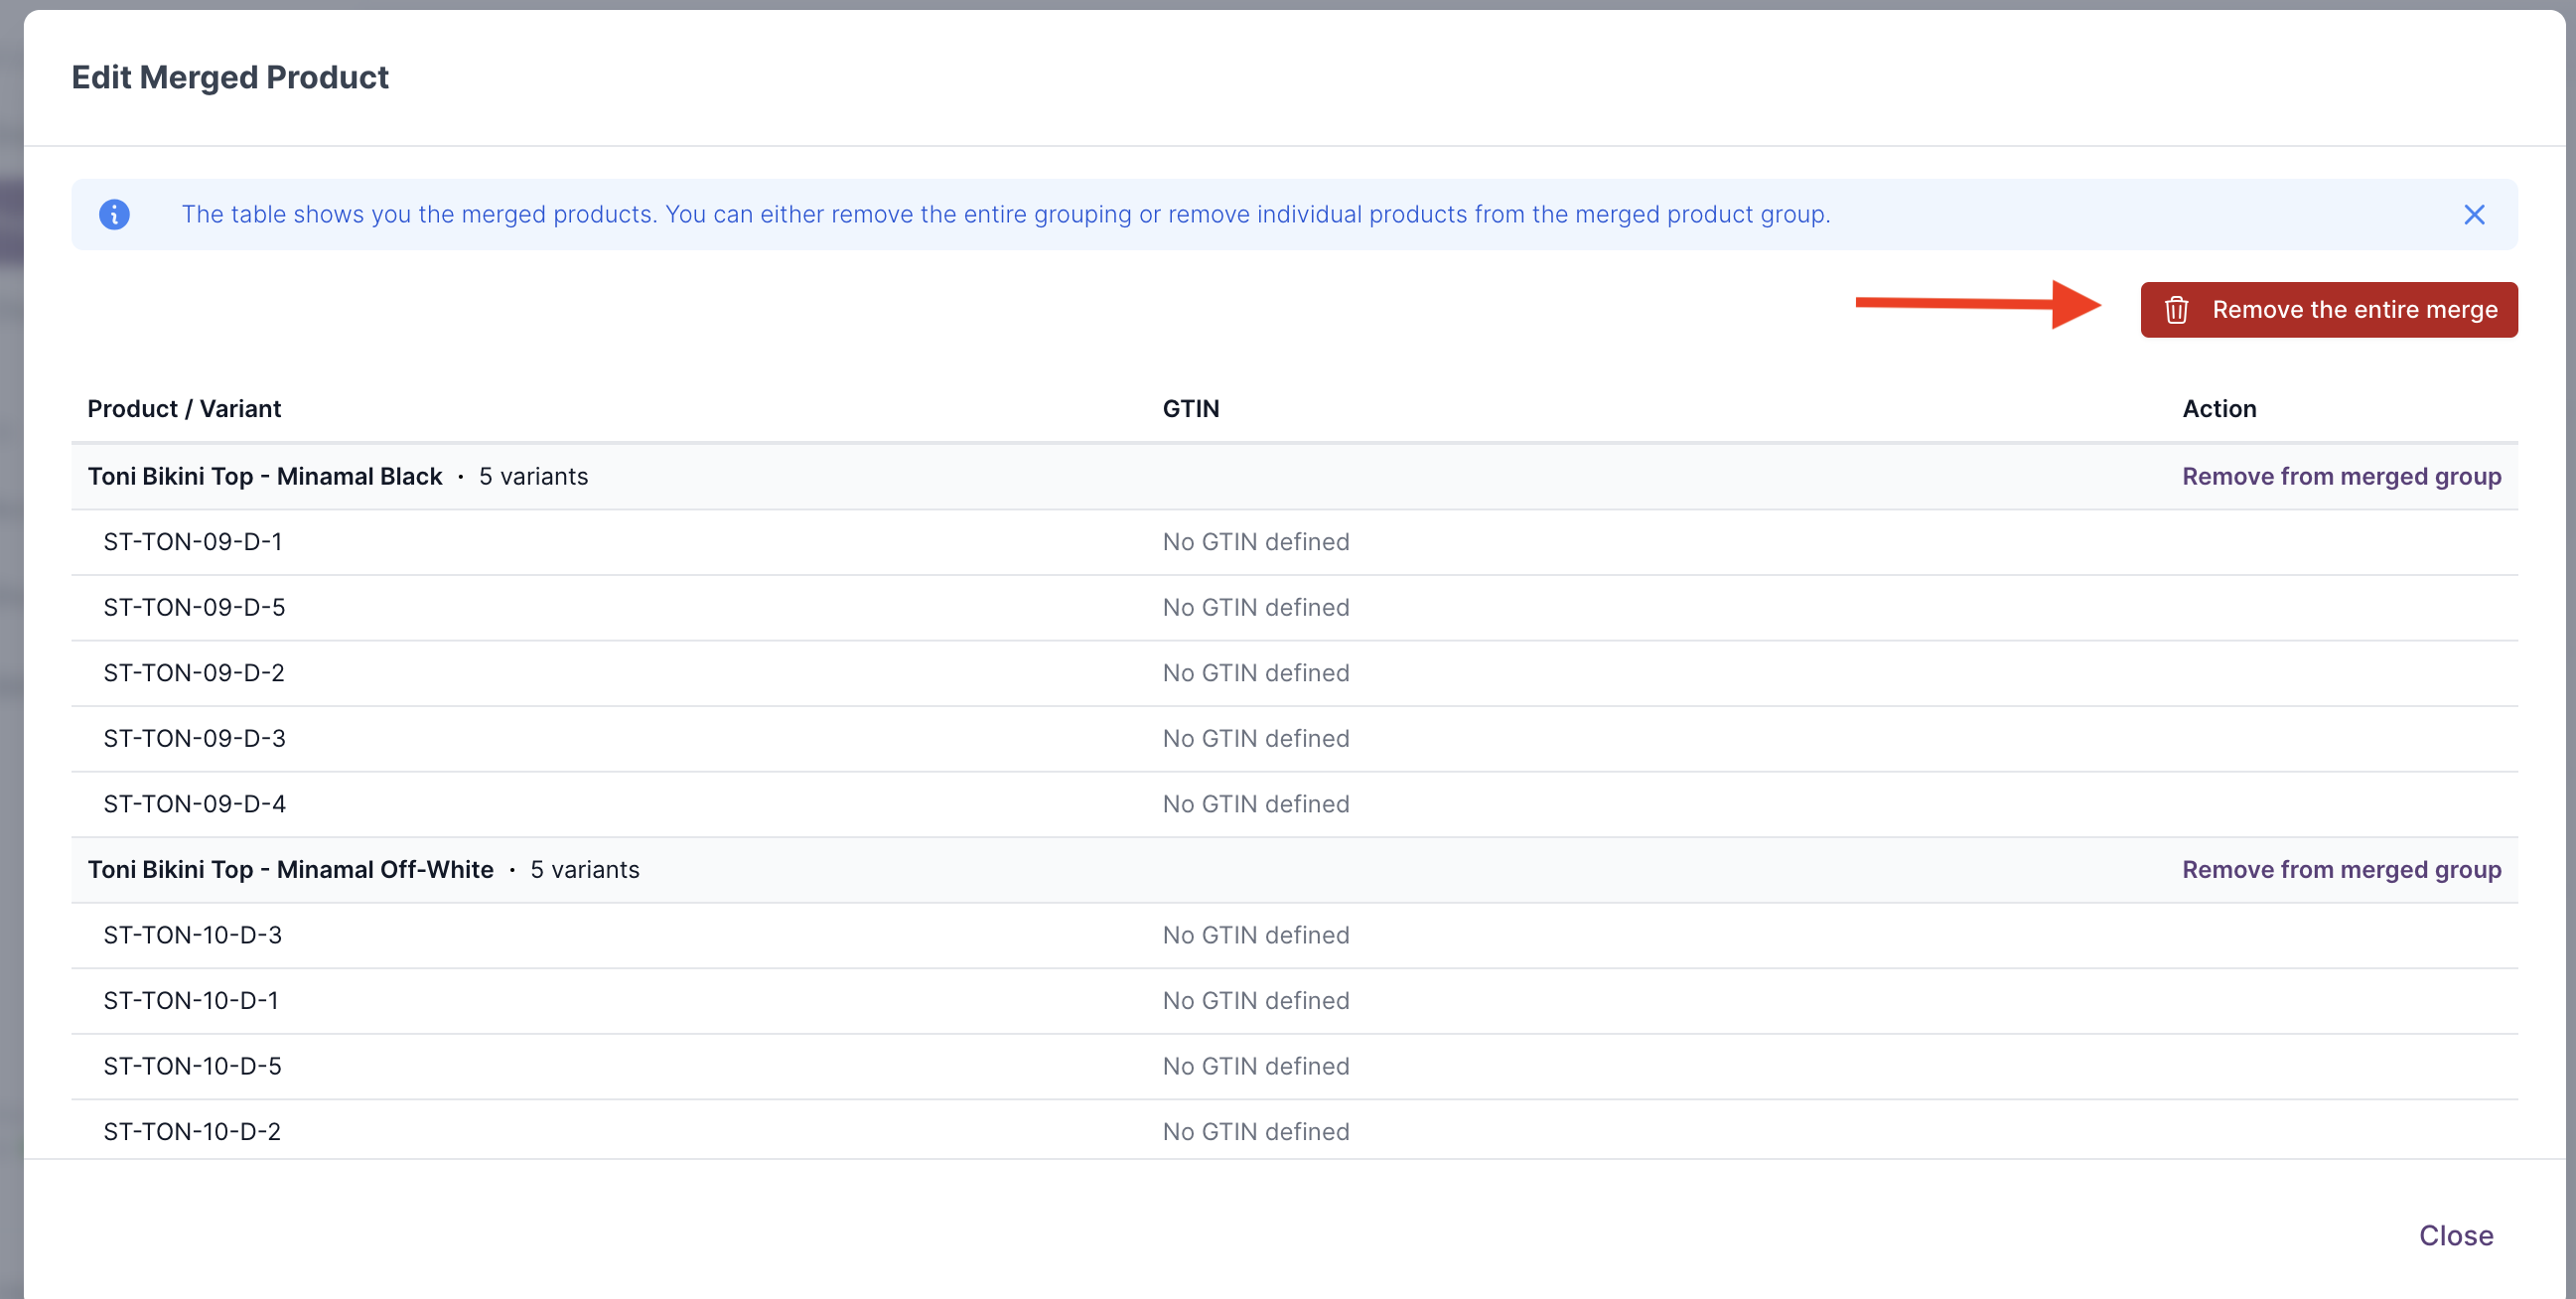Click GTIN cell for ST-TON-10-D-3

click(1256, 934)
